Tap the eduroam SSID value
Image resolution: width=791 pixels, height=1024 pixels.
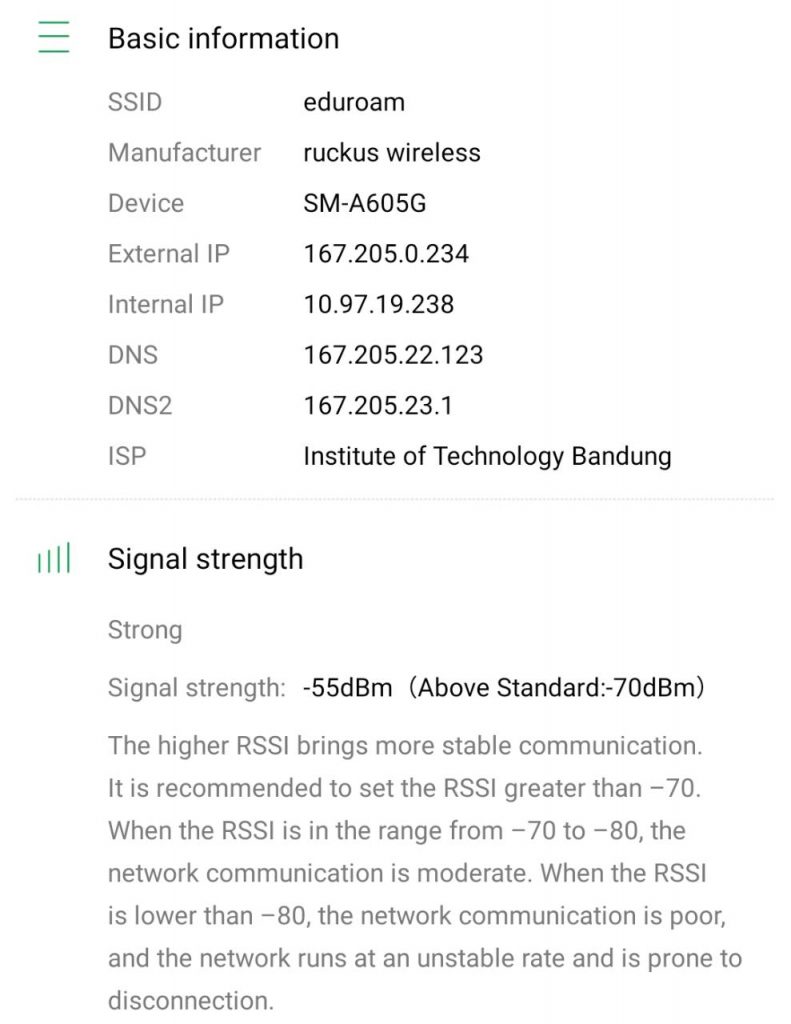[354, 102]
